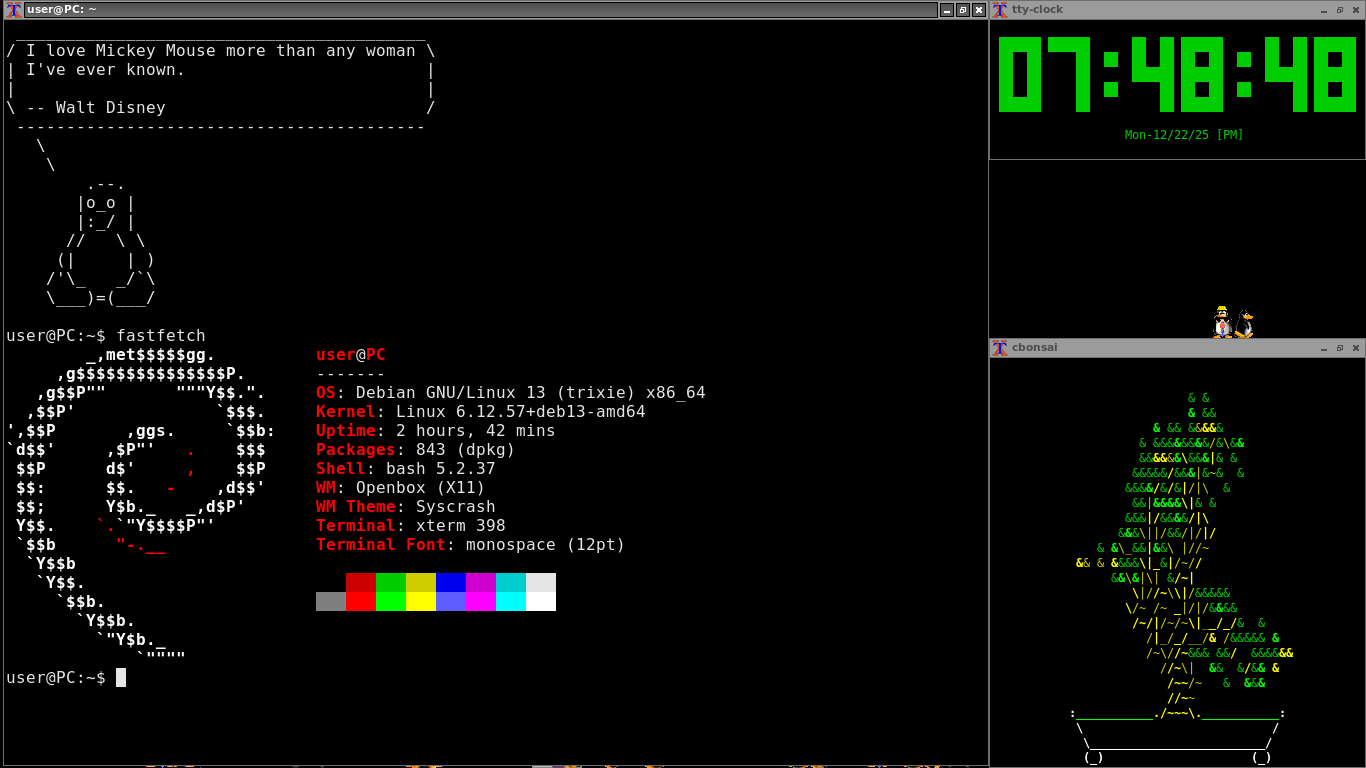Click the black desktop penguin without a hat

click(1244, 324)
